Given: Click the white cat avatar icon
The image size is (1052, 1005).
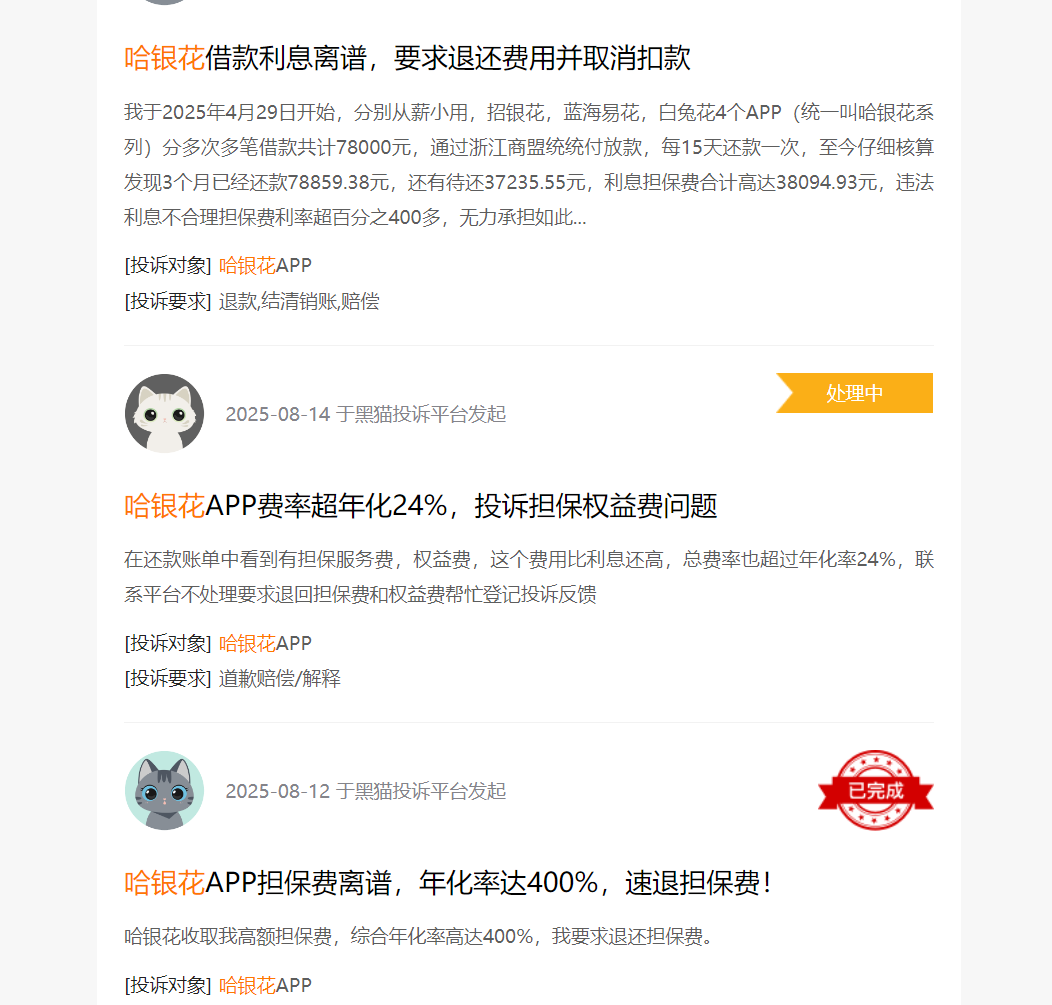Looking at the screenshot, I should point(164,413).
